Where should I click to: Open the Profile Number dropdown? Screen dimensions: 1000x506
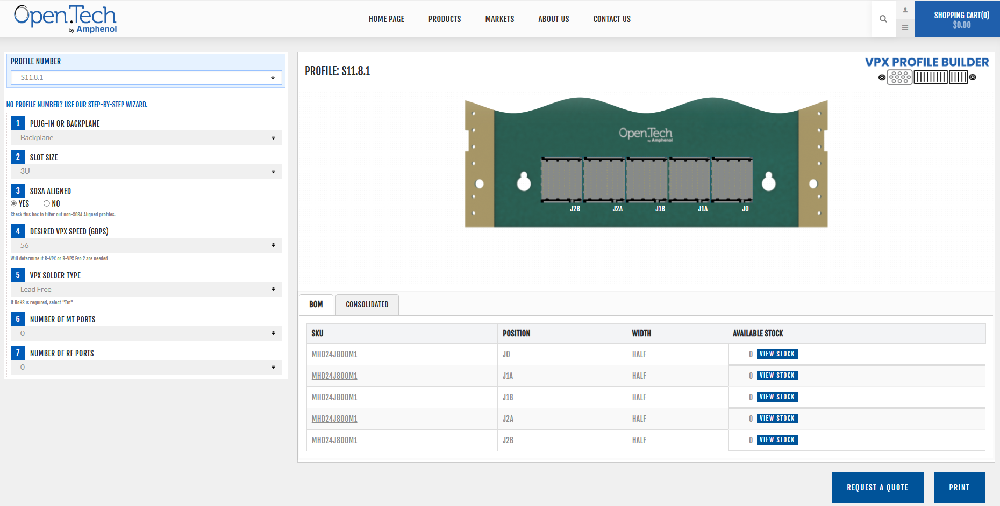click(x=146, y=77)
